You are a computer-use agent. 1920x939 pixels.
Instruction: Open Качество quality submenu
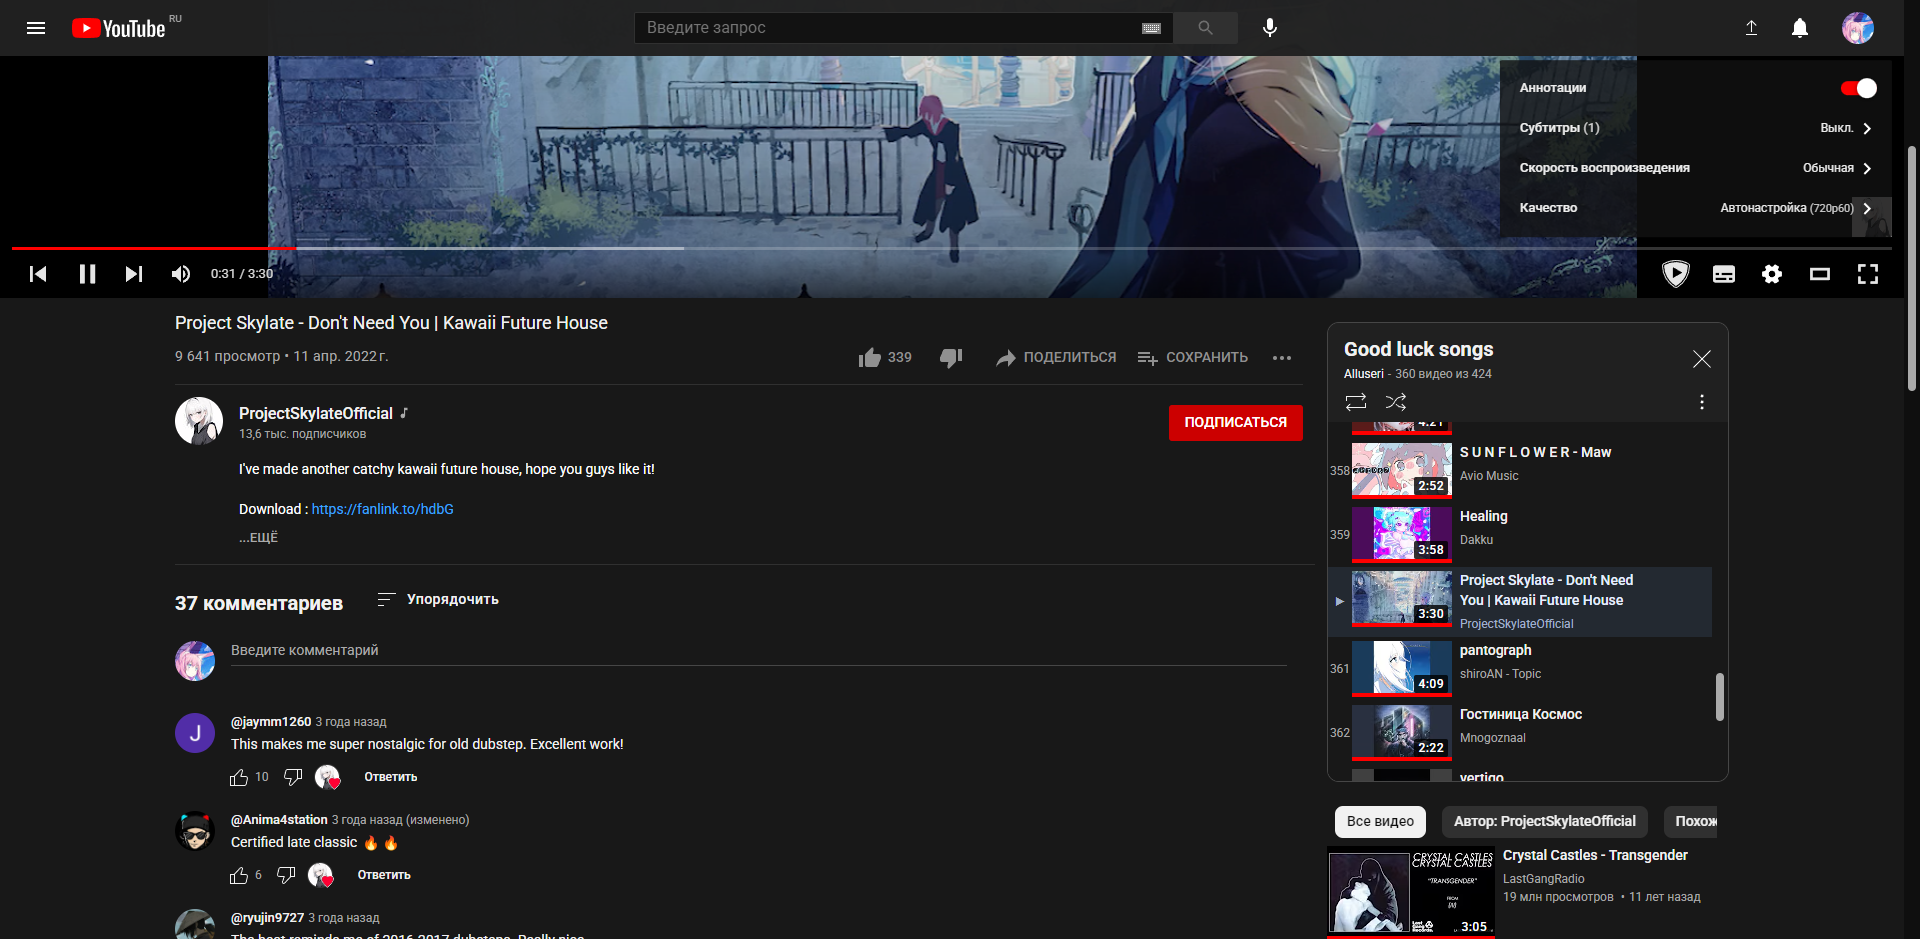[x=1695, y=208]
